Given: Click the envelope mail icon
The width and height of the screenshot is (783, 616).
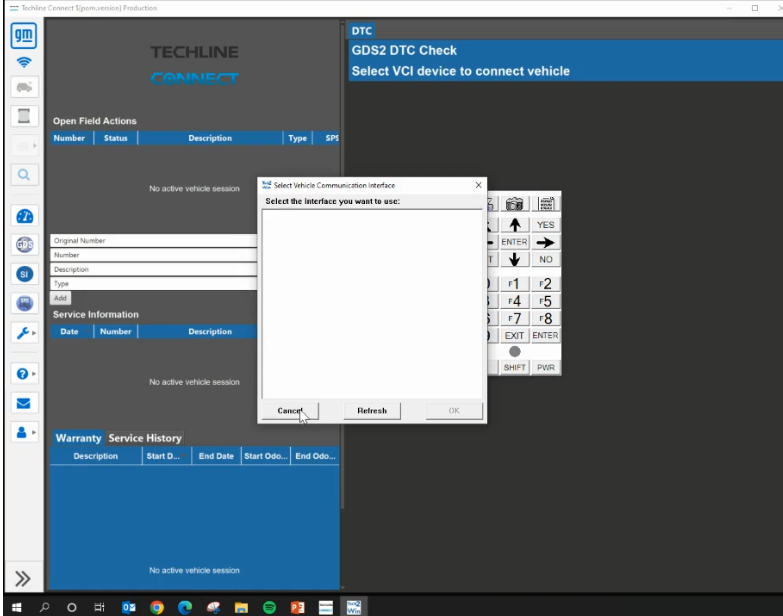Looking at the screenshot, I should [24, 403].
